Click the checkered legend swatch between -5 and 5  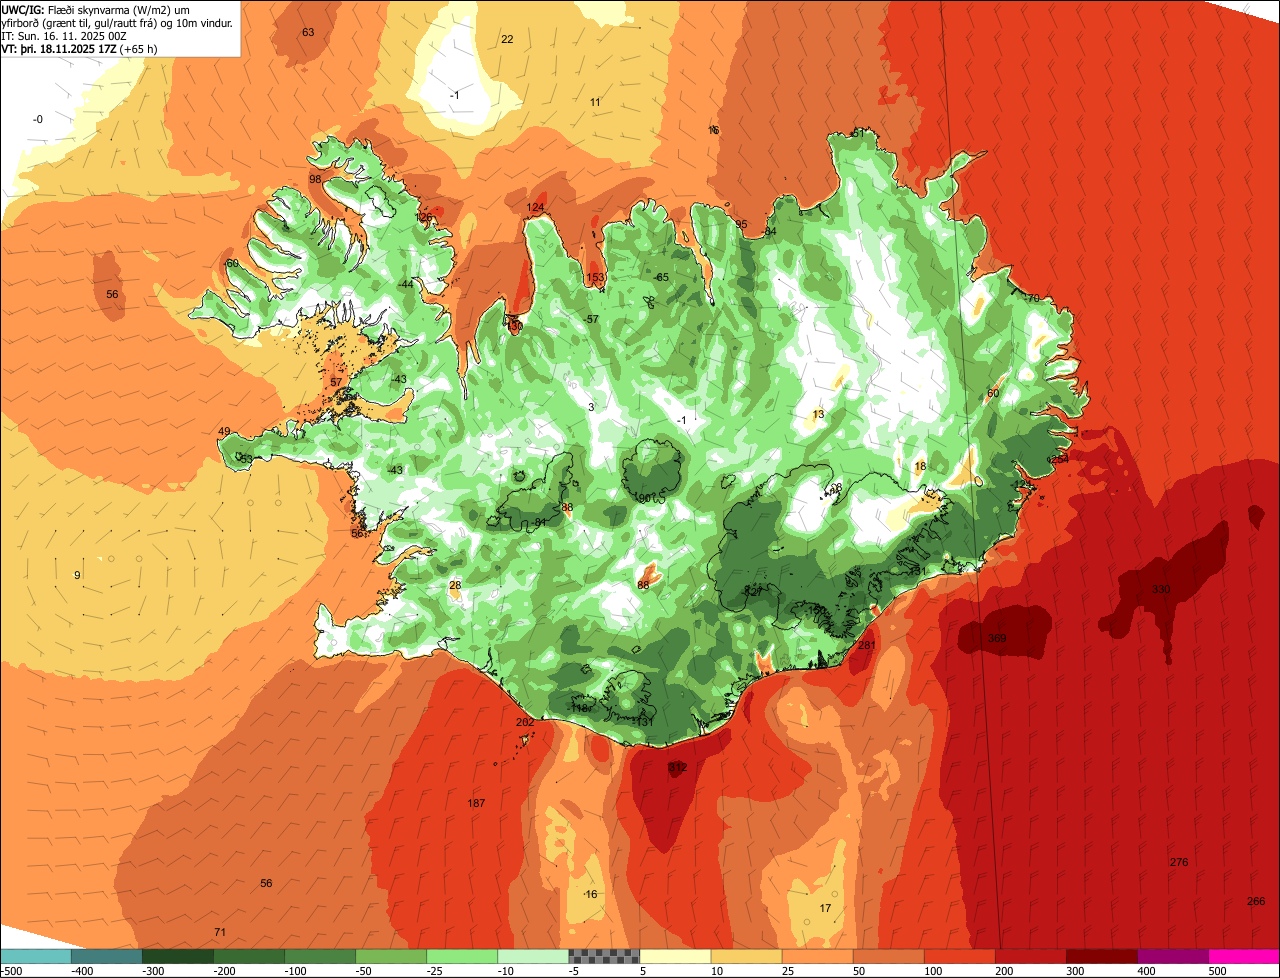604,956
